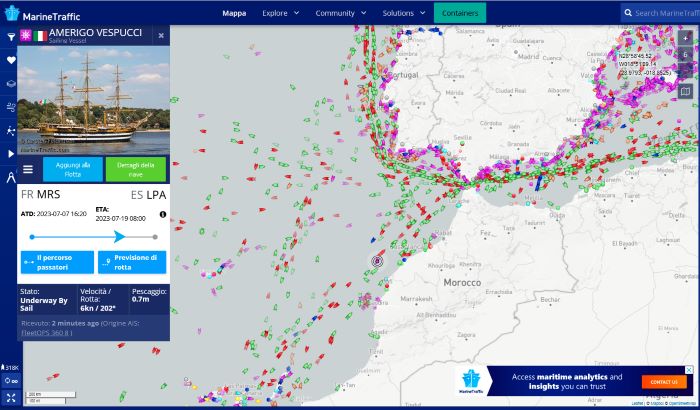Click the voyage progress arrow on slider
This screenshot has width=700, height=410.
[x=119, y=237]
